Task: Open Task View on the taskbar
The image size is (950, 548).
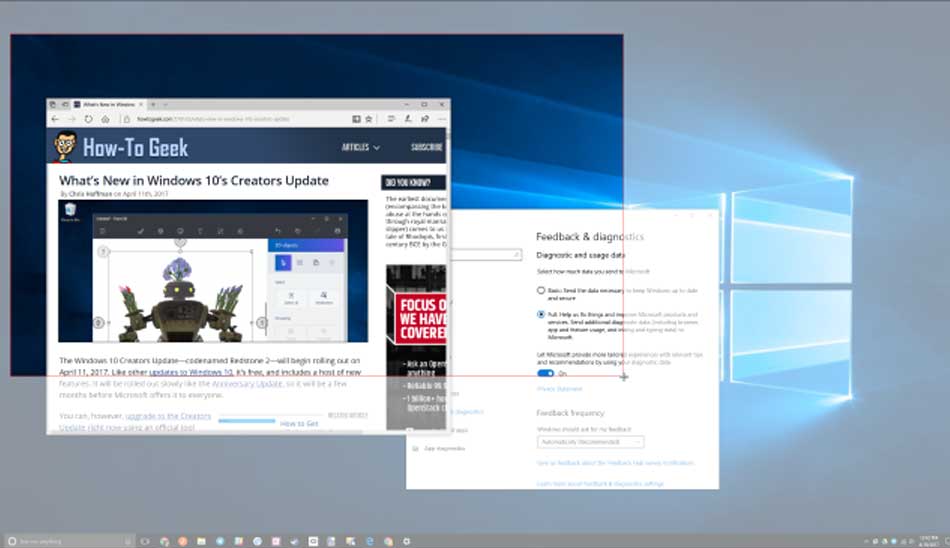Action: point(145,541)
